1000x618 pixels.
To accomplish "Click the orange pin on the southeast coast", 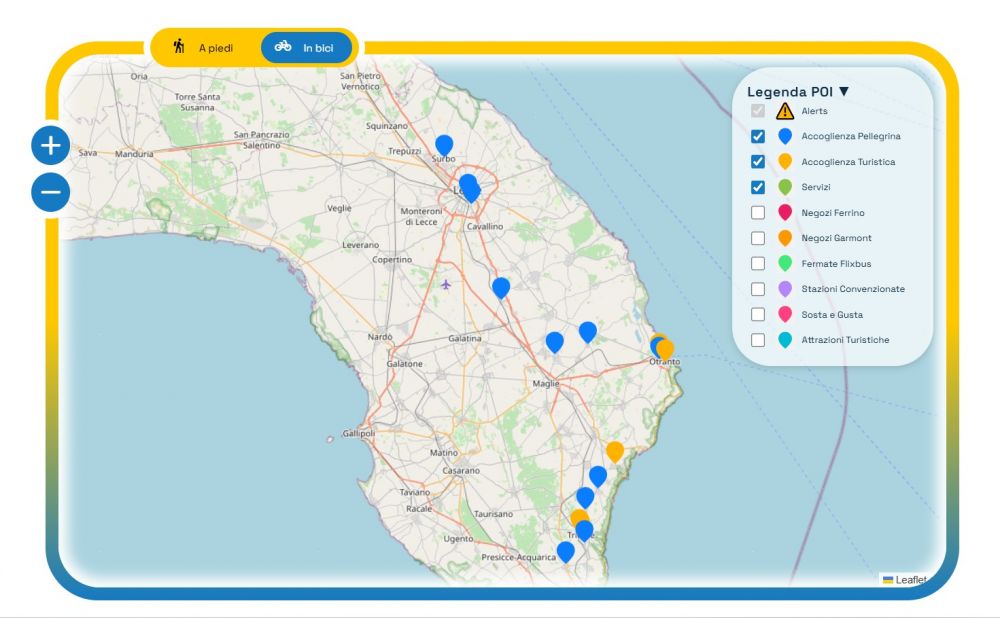I will point(615,451).
